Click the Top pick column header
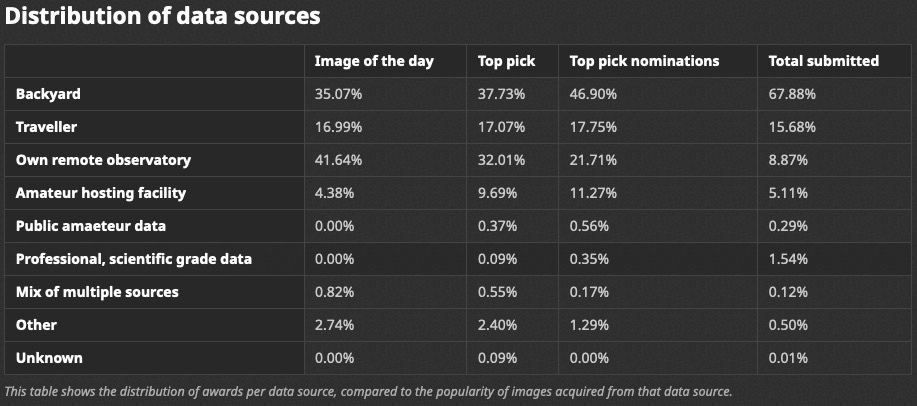Image resolution: width=917 pixels, height=406 pixels. (506, 61)
